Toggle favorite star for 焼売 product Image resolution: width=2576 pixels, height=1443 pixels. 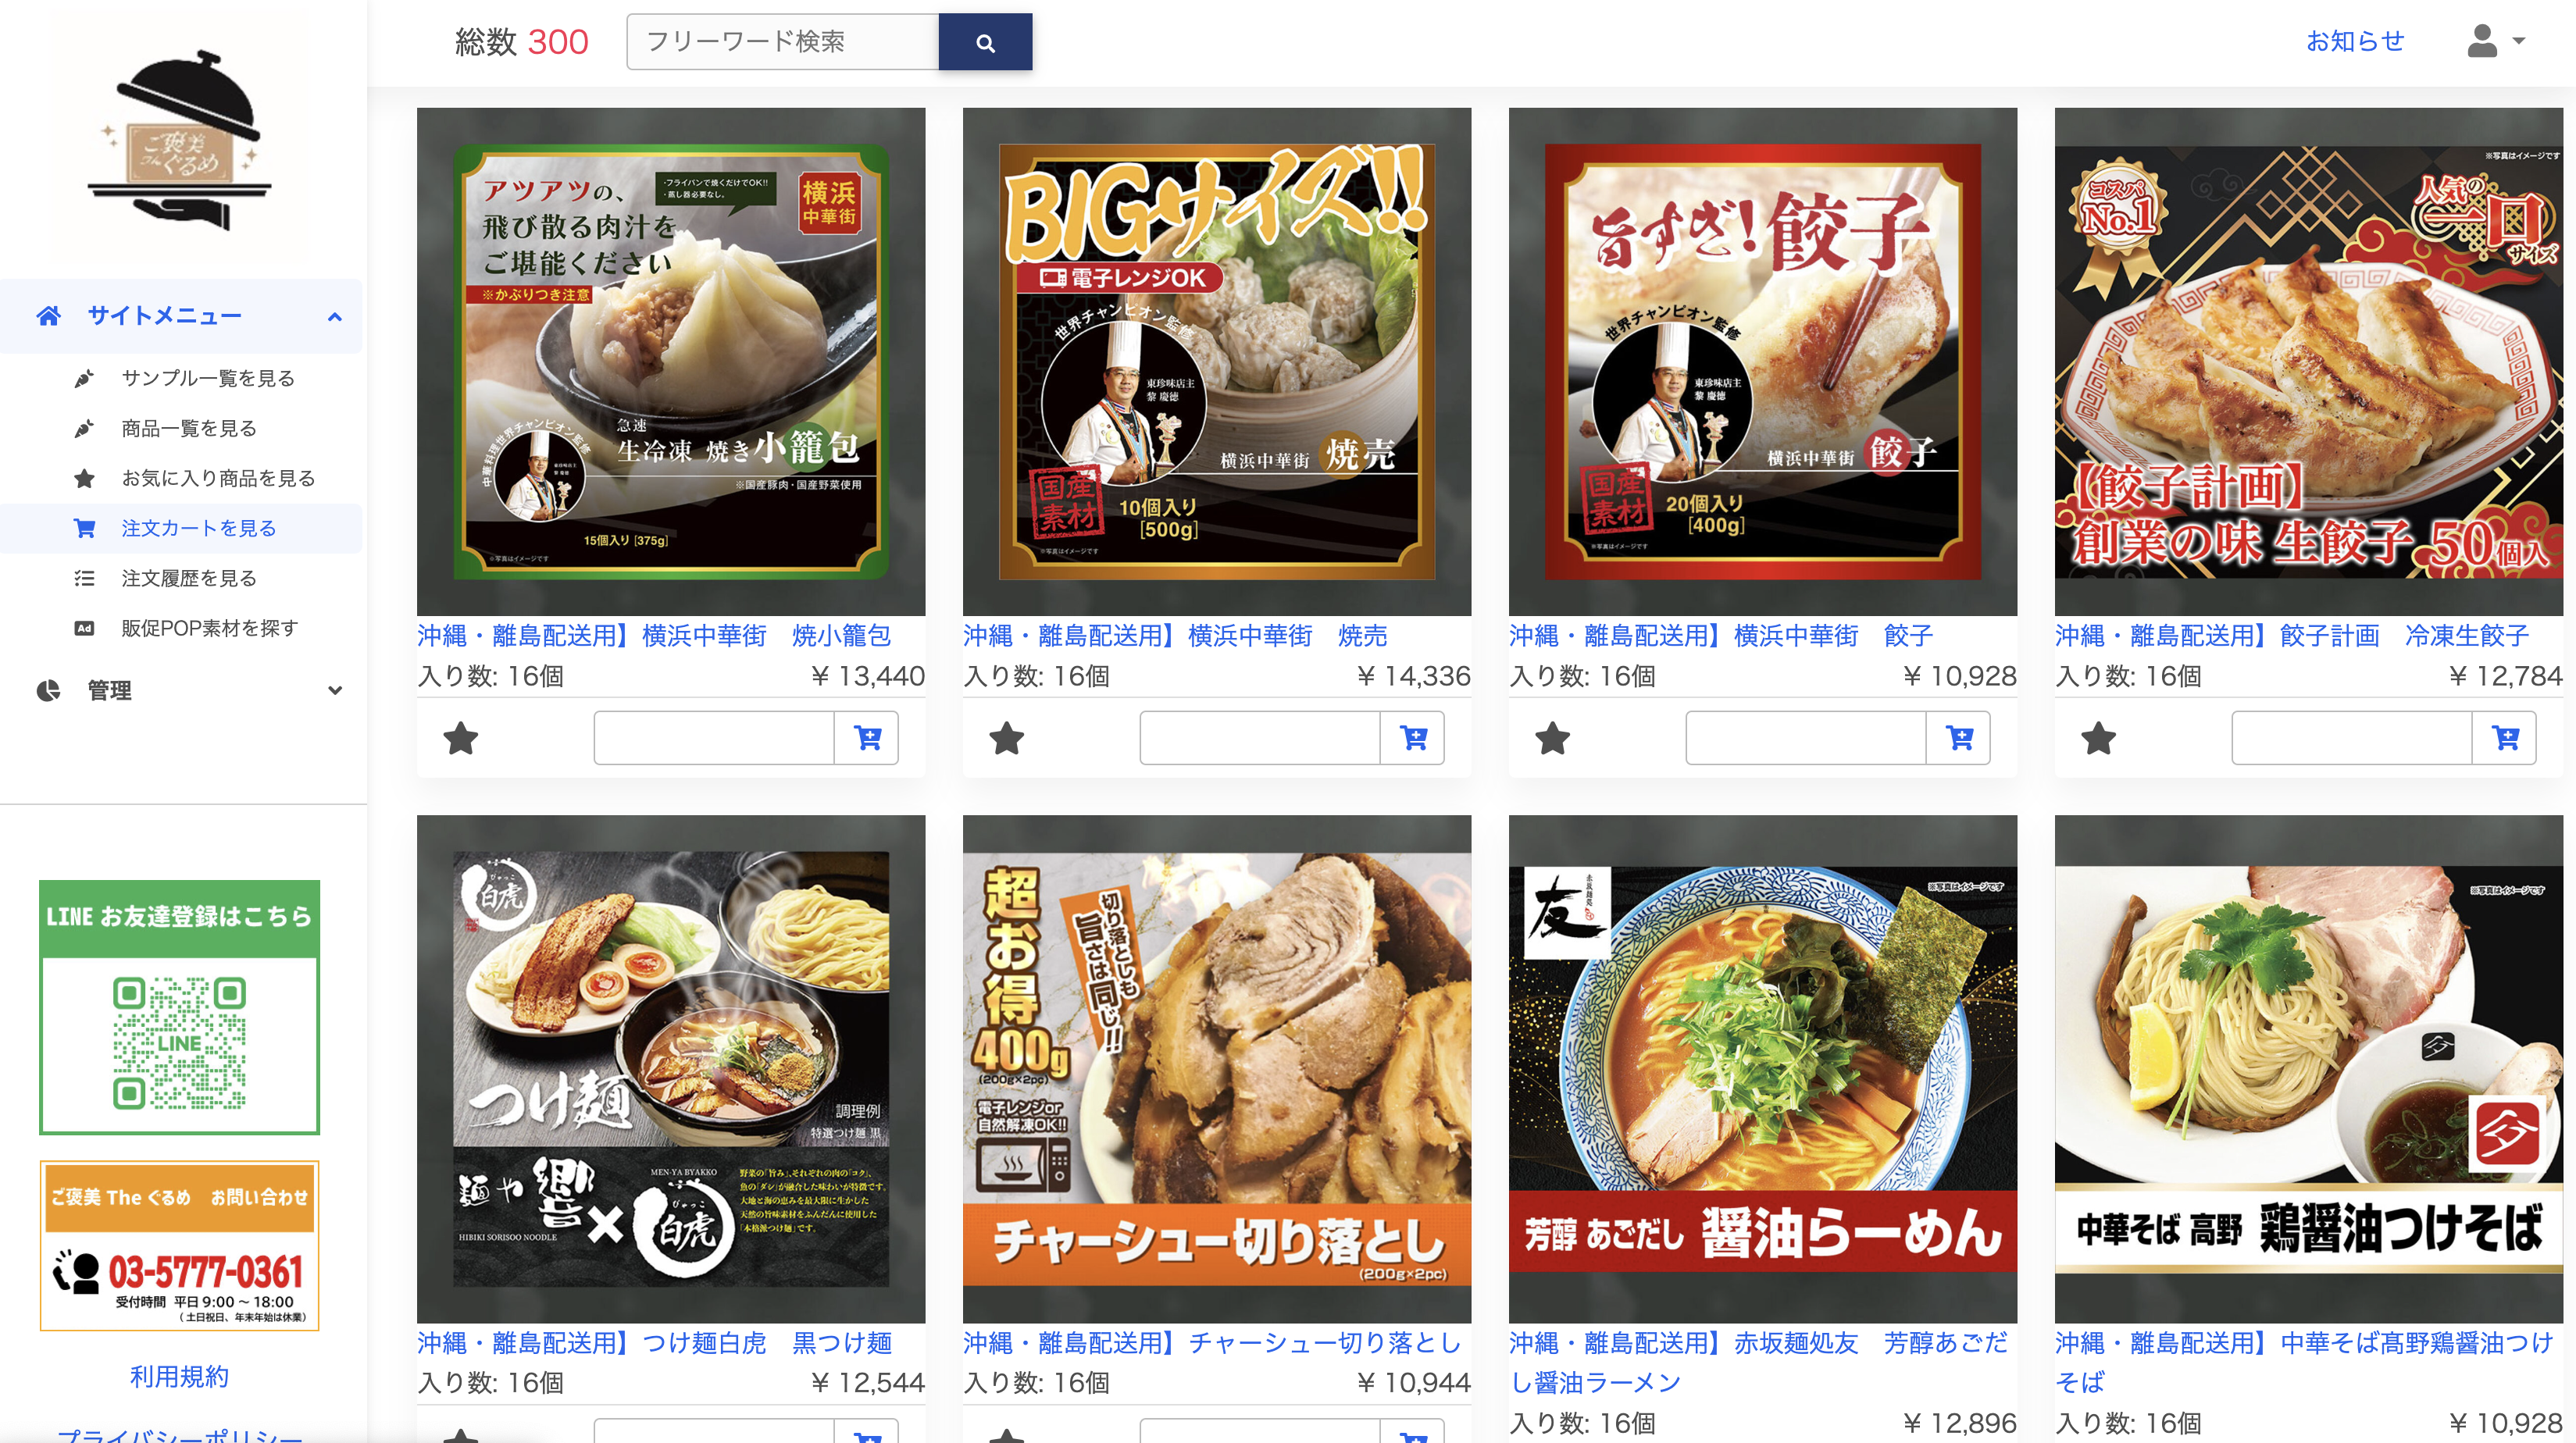pos(1007,739)
